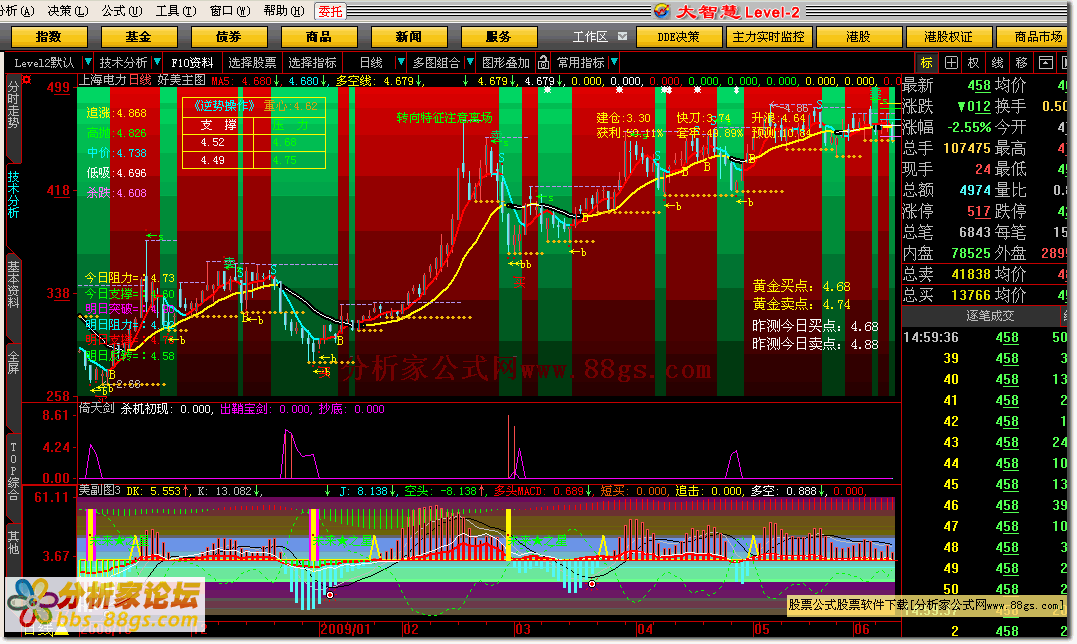The image size is (1077, 644).
Task: Click the 多图组合 toolbar label
Action: [x=436, y=62]
